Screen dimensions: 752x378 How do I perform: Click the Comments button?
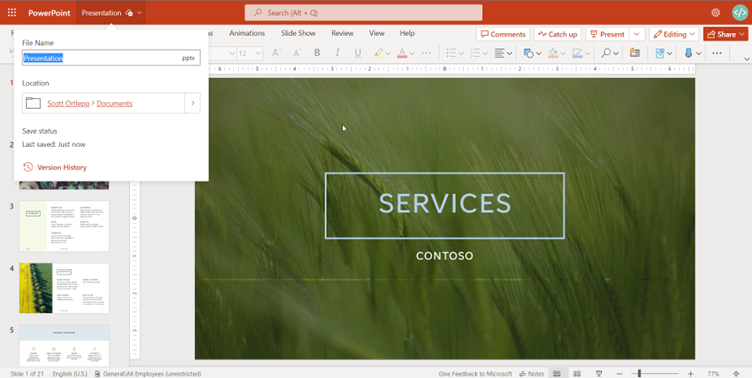pyautogui.click(x=503, y=34)
